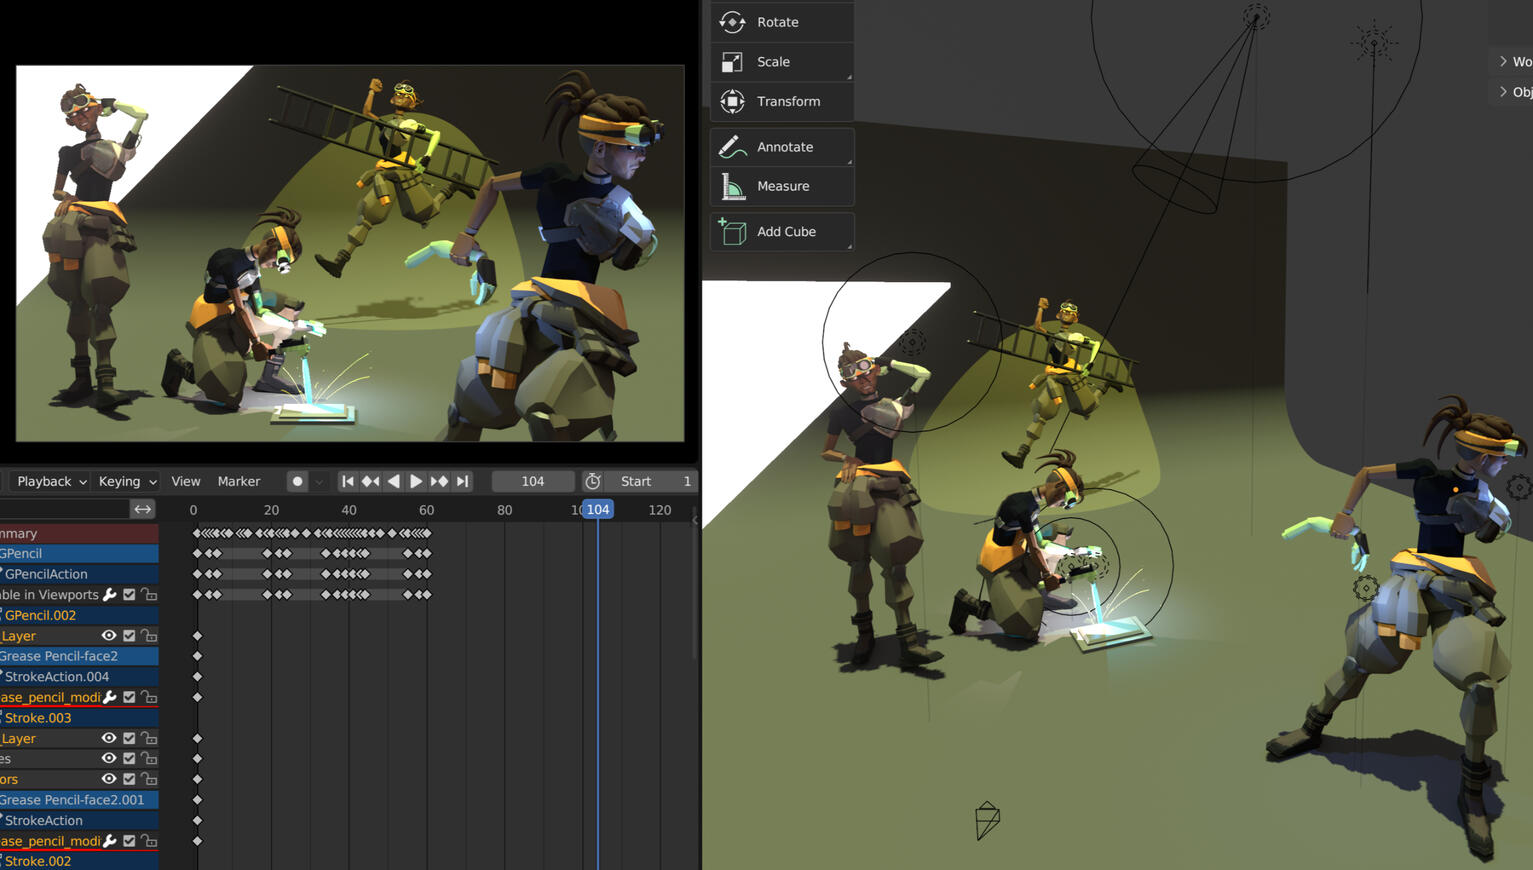Uncheck the Visible in Viewports channel checkbox
Screen dimensions: 1533x870
click(129, 595)
